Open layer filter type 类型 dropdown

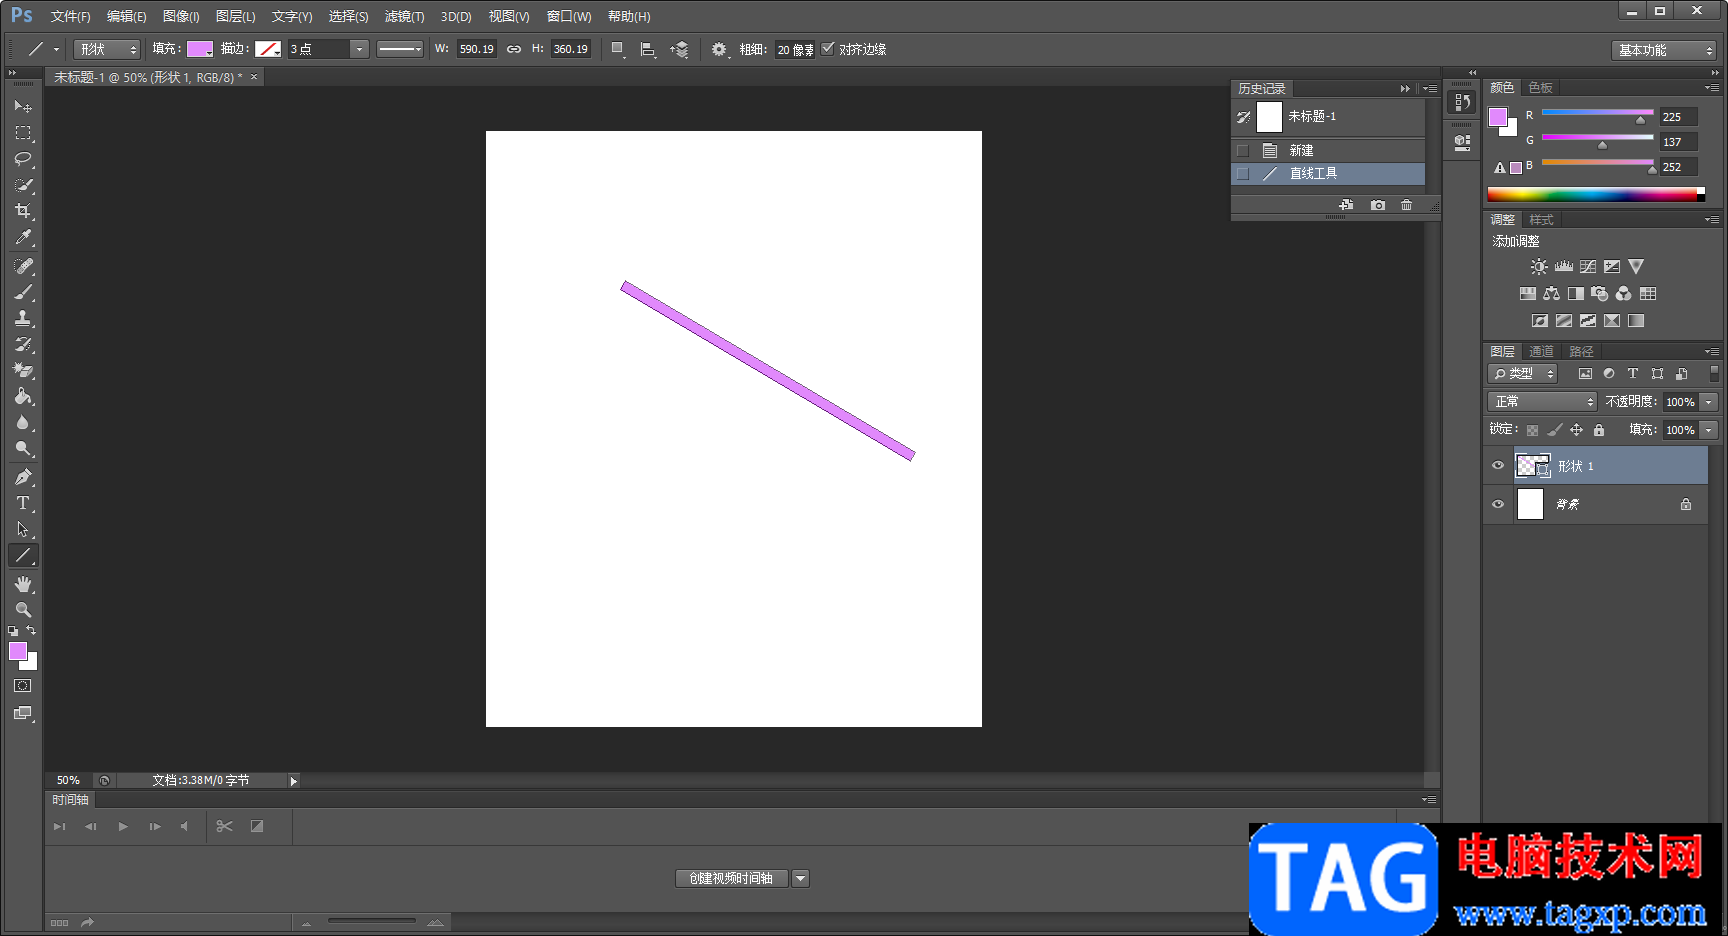(x=1523, y=374)
